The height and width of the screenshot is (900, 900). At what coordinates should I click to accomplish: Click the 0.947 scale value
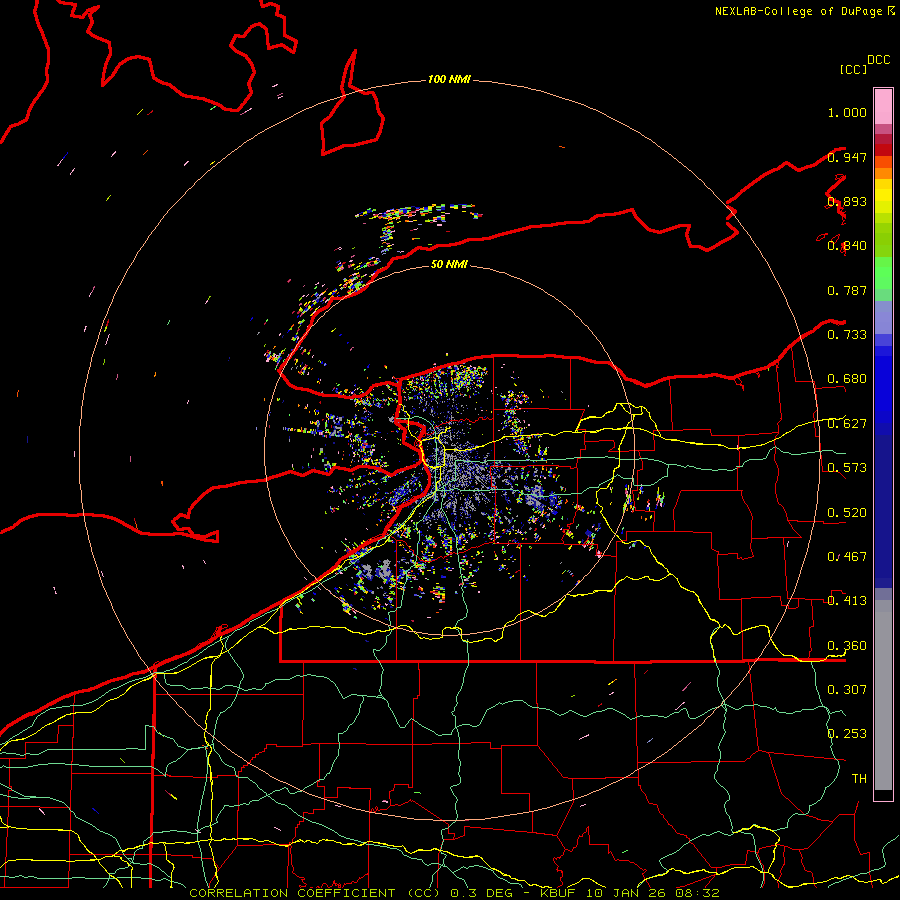tap(847, 157)
